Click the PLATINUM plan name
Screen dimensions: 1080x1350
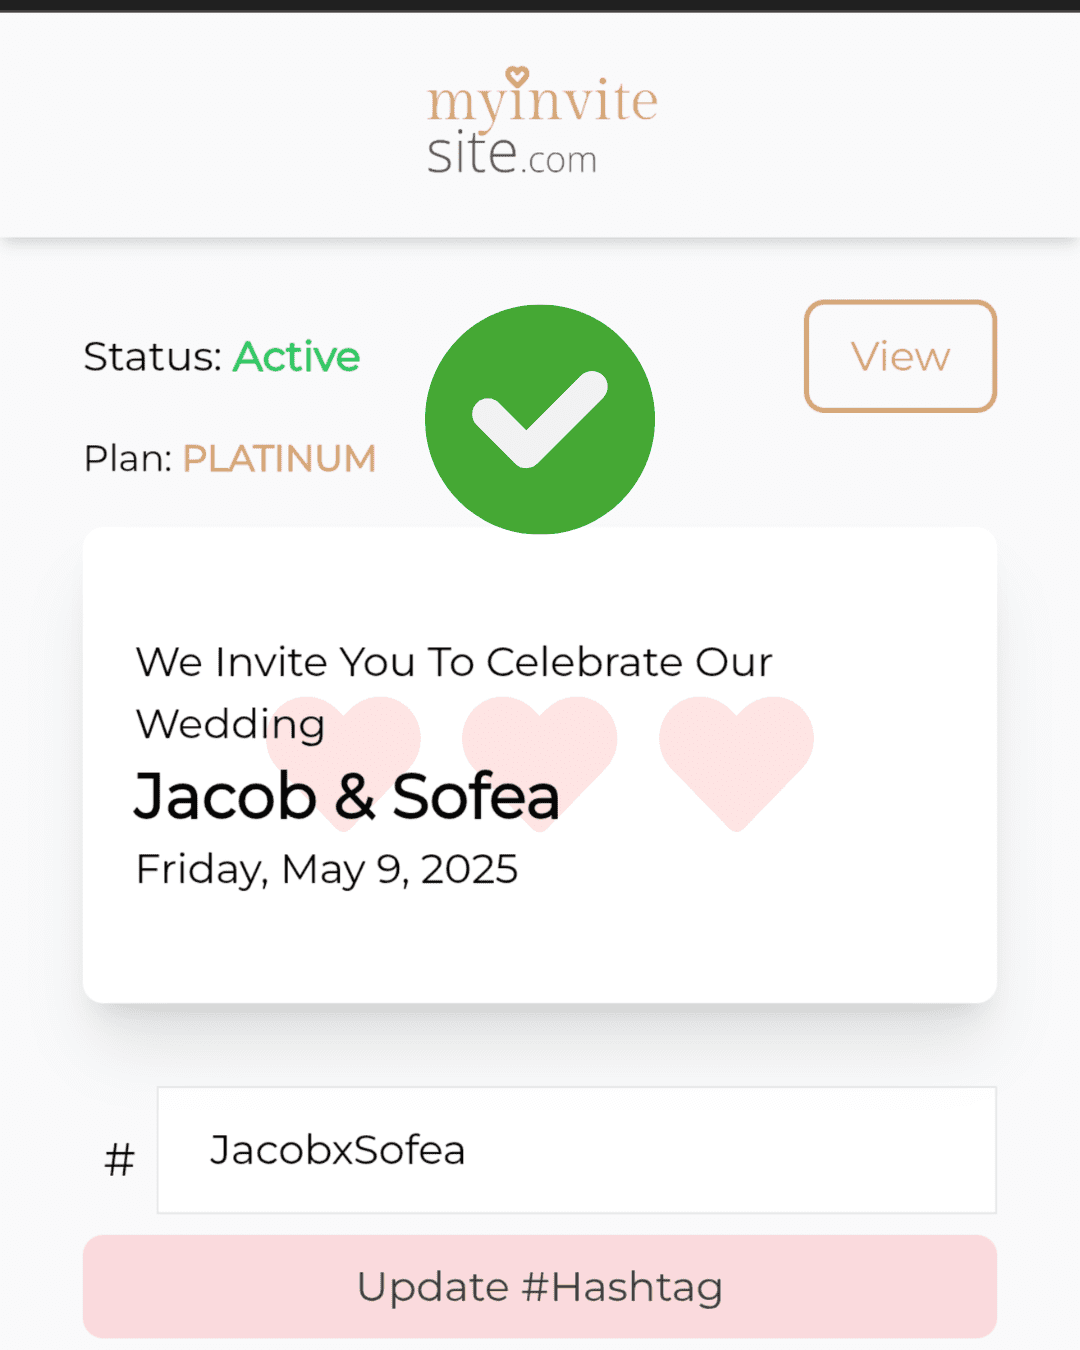(279, 459)
